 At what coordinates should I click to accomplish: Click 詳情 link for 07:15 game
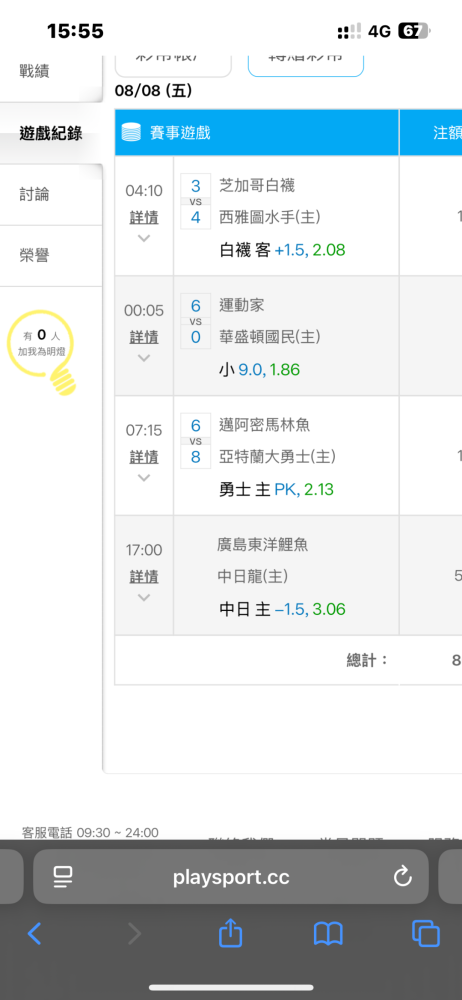click(x=144, y=457)
